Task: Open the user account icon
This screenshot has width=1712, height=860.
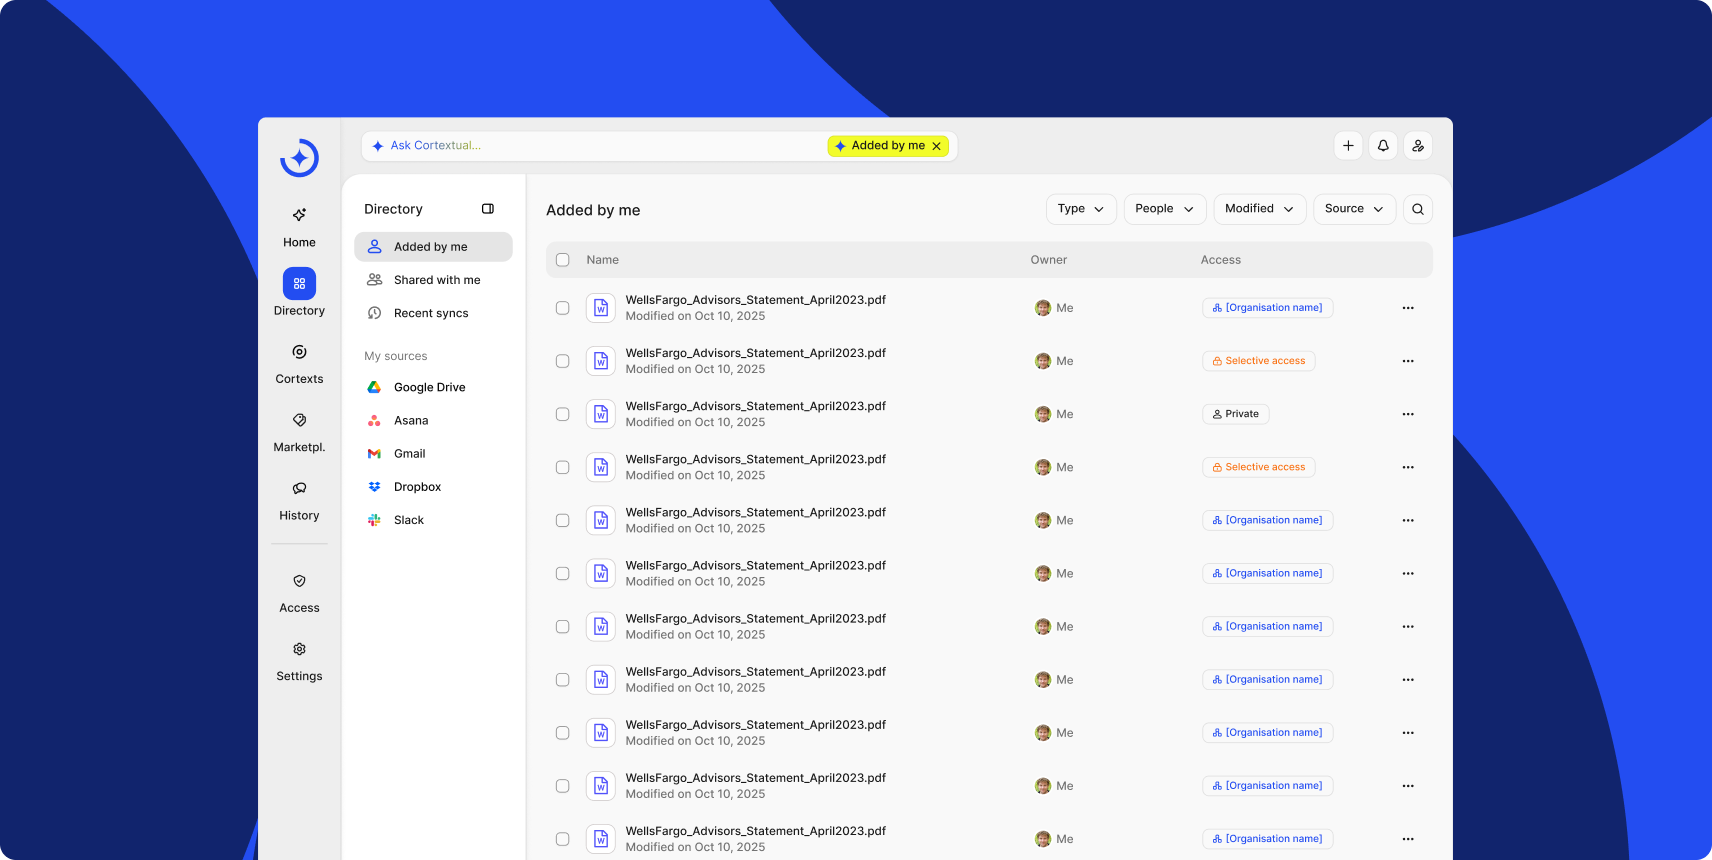Action: (1418, 146)
